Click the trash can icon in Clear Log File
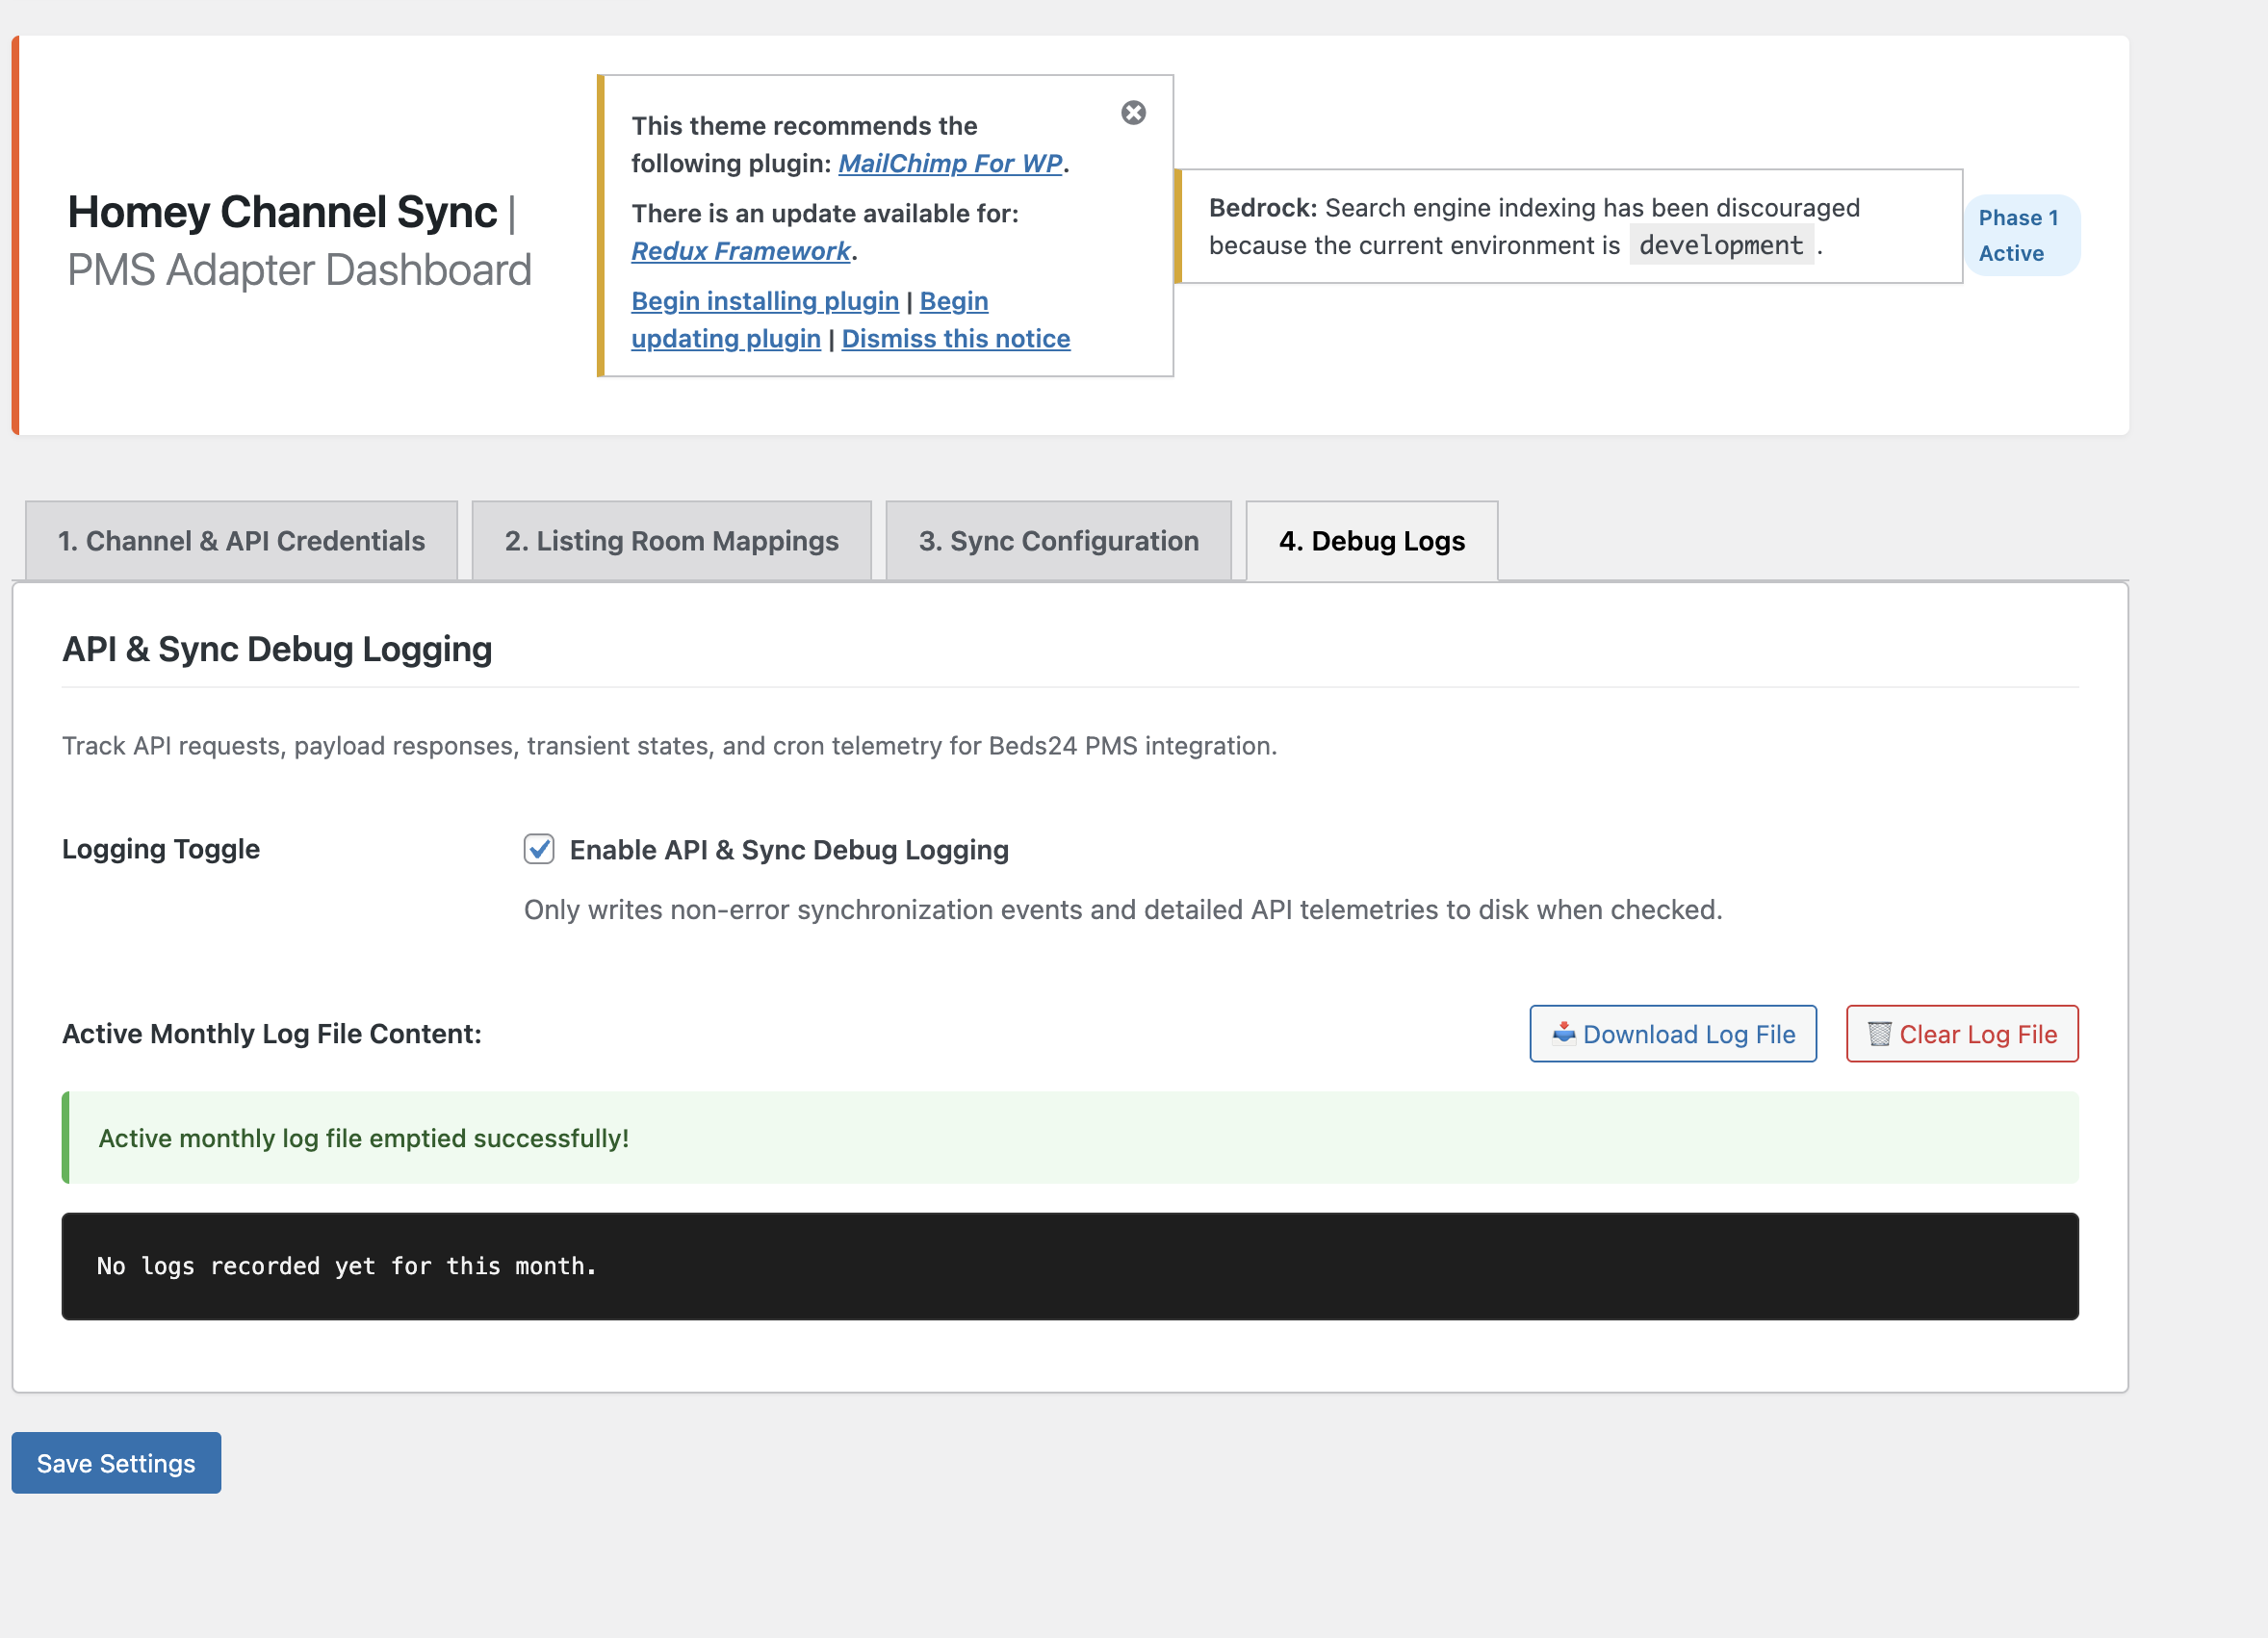This screenshot has width=2268, height=1638. (1880, 1033)
